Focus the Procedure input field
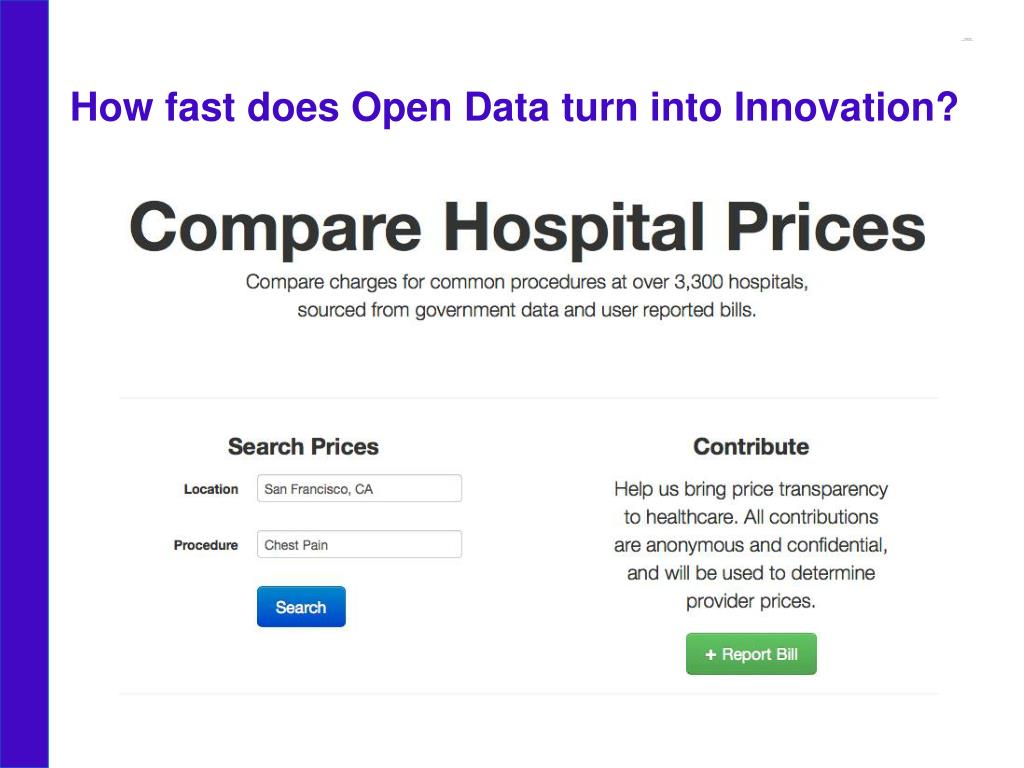The width and height of the screenshot is (1024, 768). (x=359, y=545)
